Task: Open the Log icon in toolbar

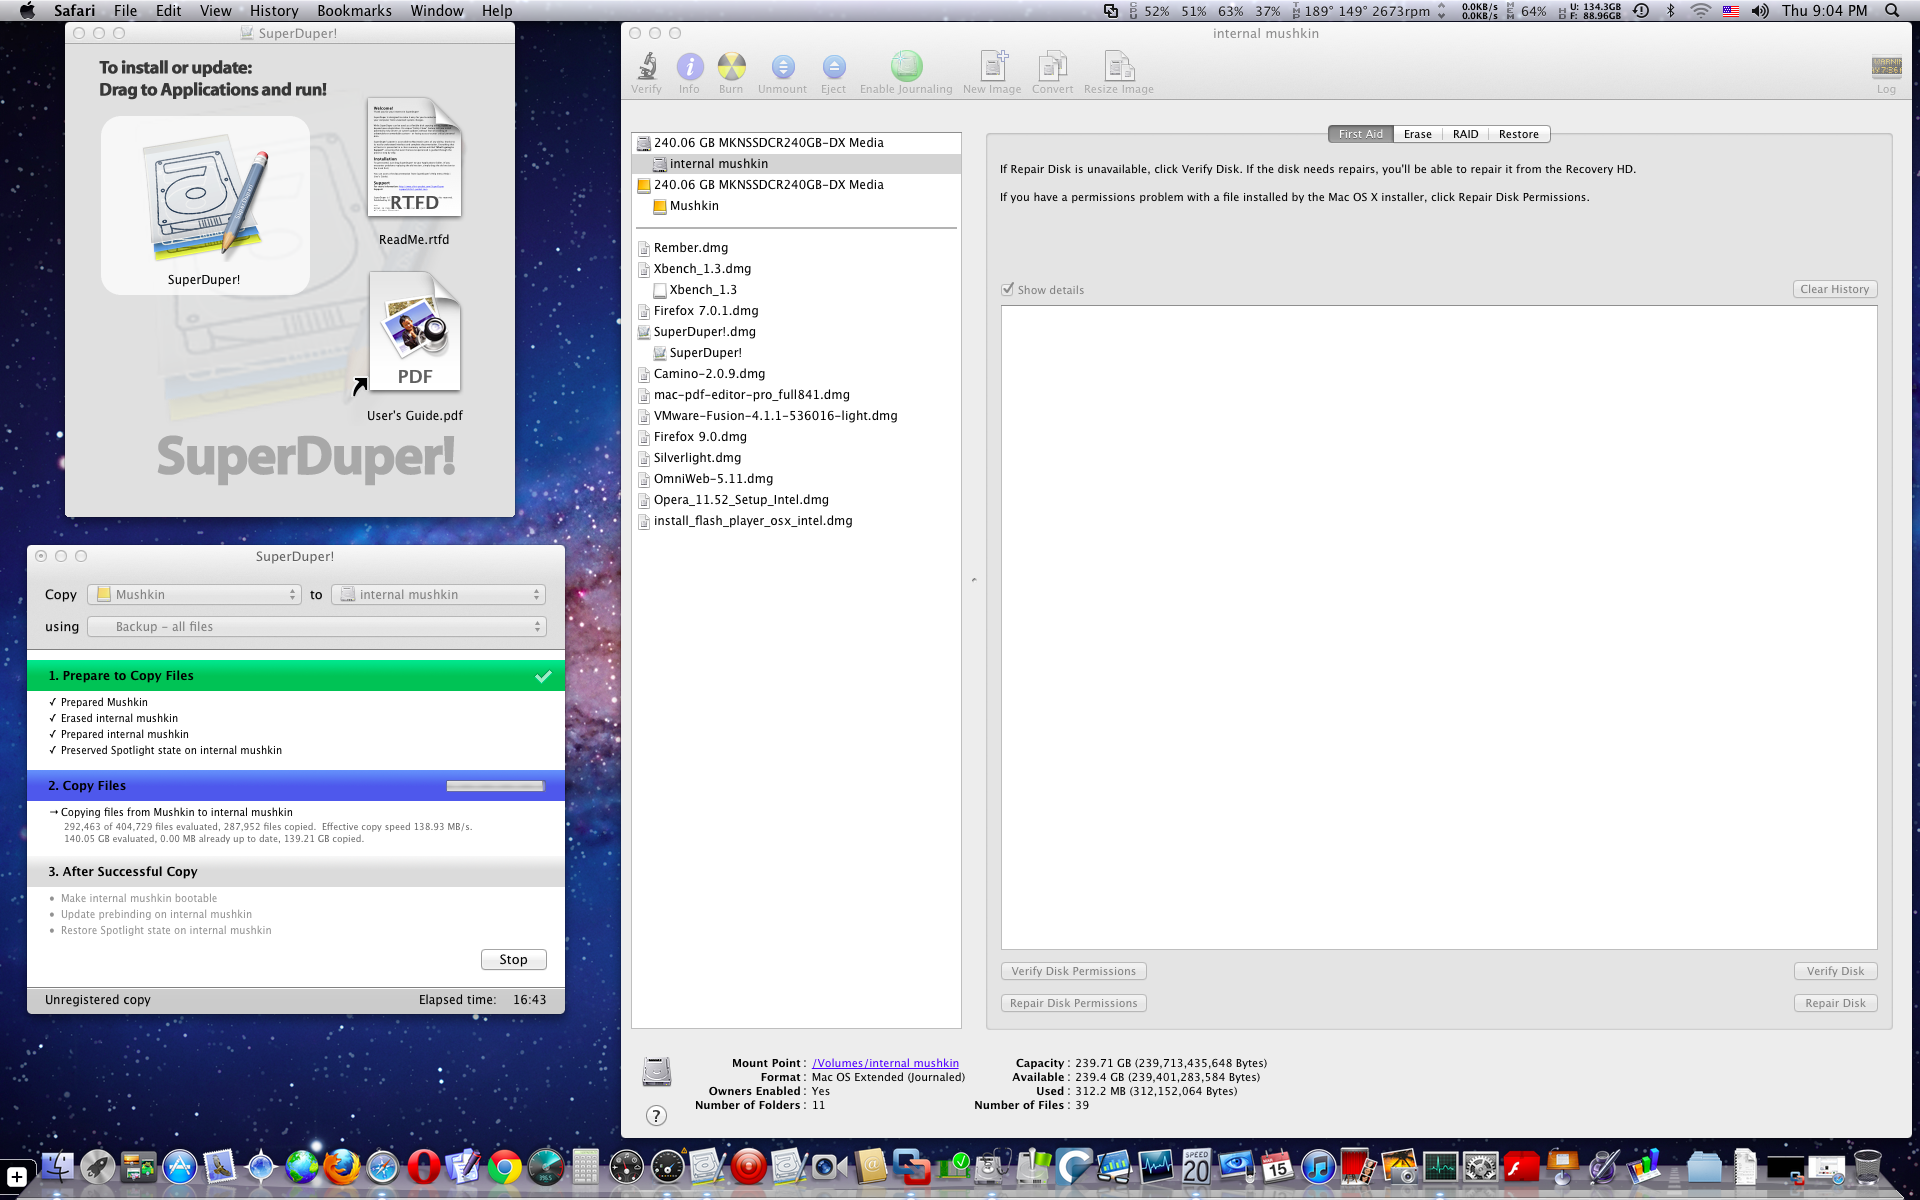Action: click(x=1886, y=67)
